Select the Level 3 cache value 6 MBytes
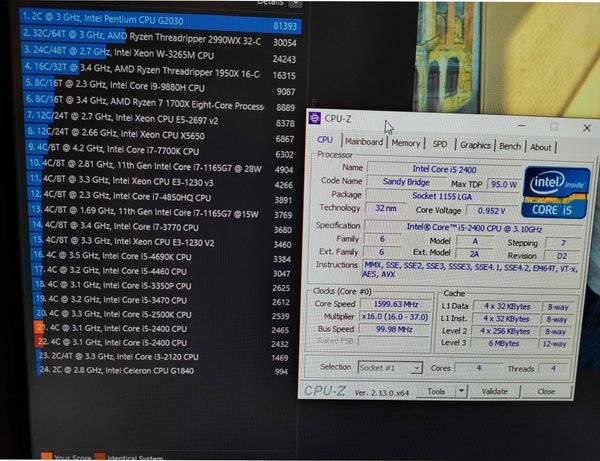600x461 pixels. click(504, 343)
